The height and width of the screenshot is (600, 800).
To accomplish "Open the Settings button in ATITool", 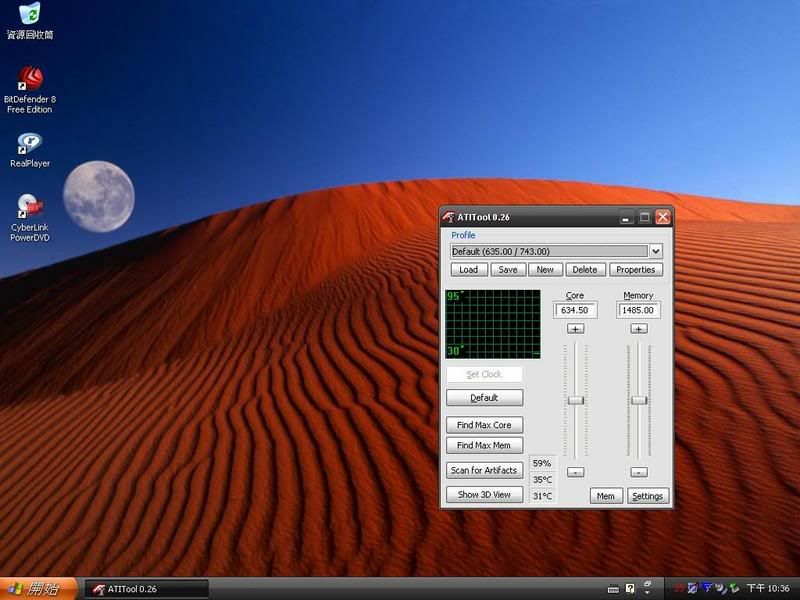I will (x=647, y=496).
